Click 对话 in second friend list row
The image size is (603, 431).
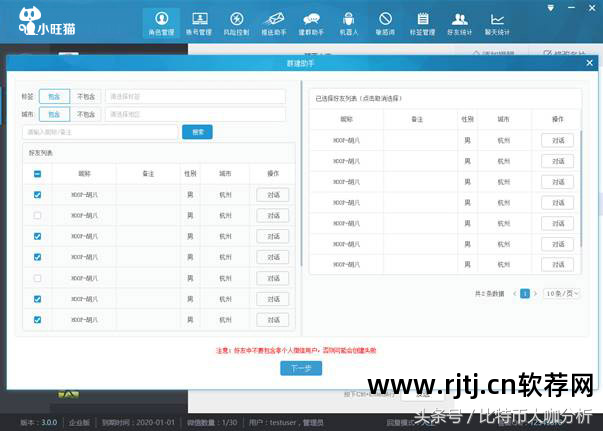point(273,215)
